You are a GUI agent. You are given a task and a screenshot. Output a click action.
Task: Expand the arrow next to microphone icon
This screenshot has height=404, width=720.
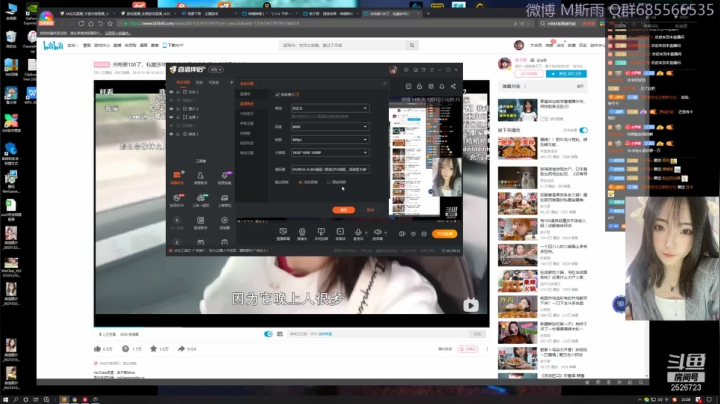[366, 232]
